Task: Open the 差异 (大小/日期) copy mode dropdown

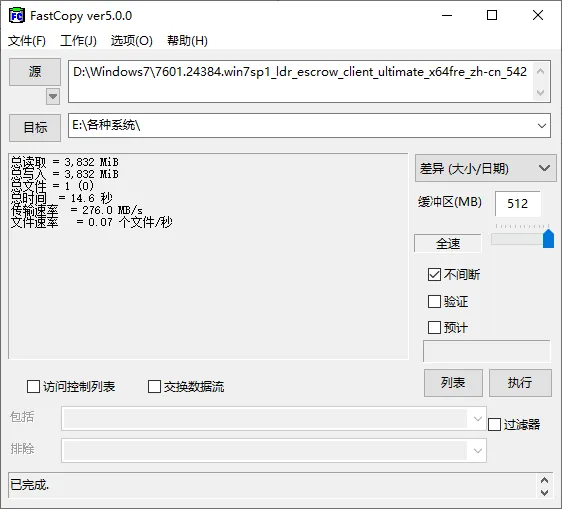Action: (x=486, y=168)
